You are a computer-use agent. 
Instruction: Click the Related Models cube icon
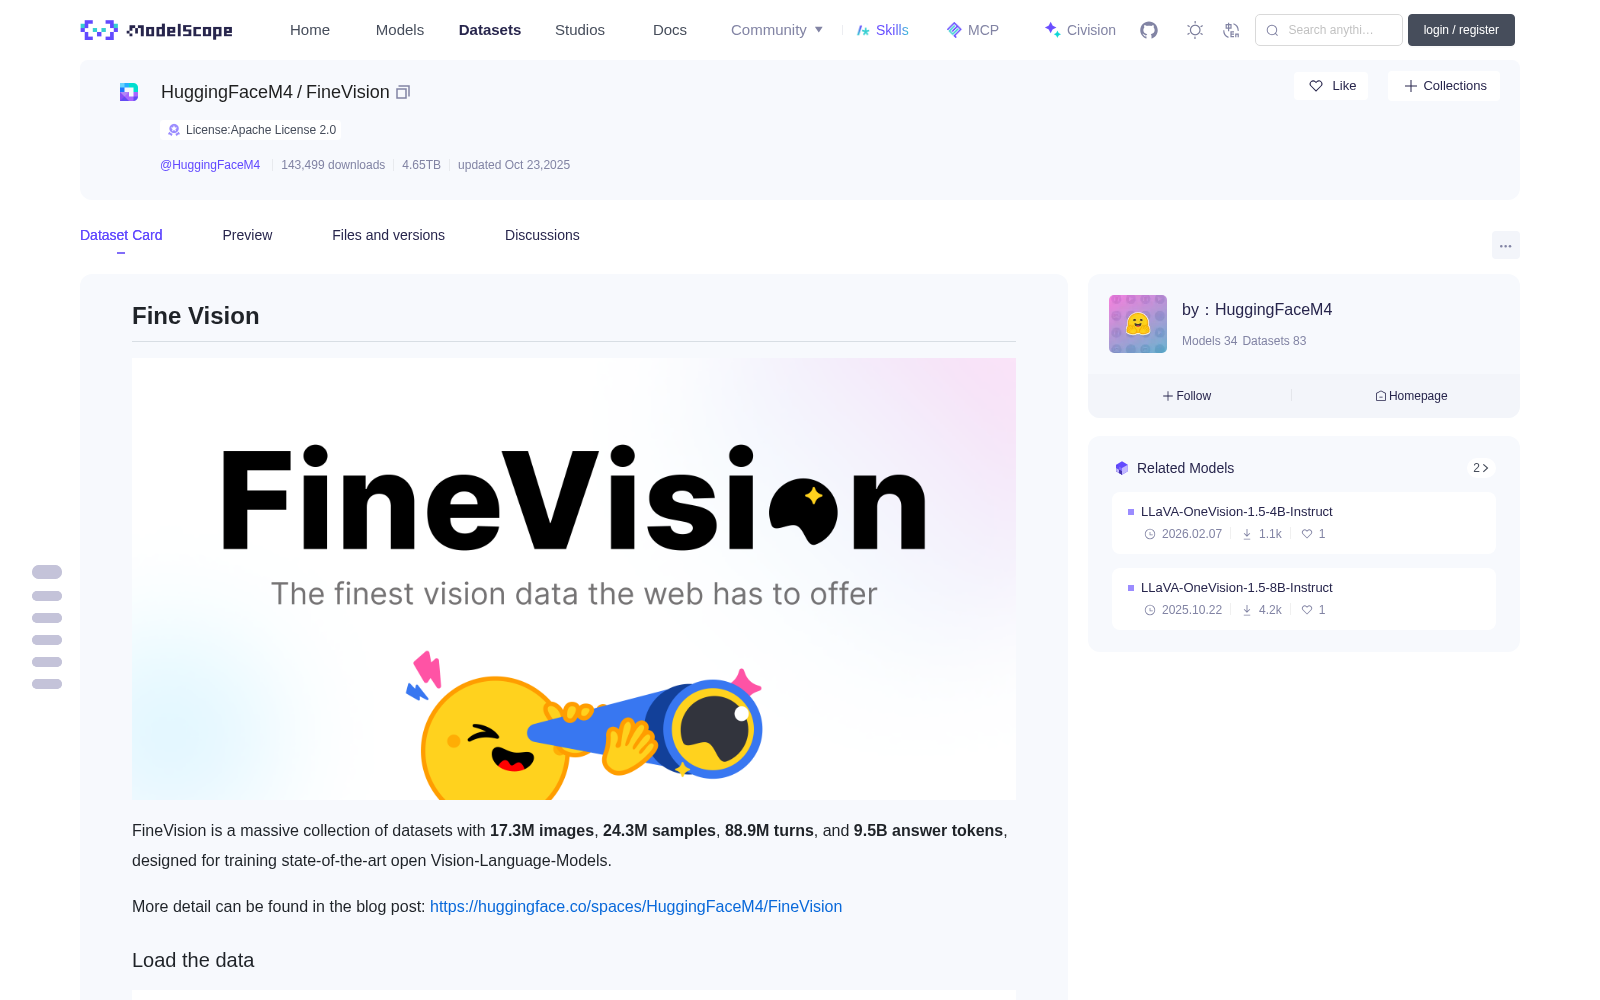point(1122,468)
